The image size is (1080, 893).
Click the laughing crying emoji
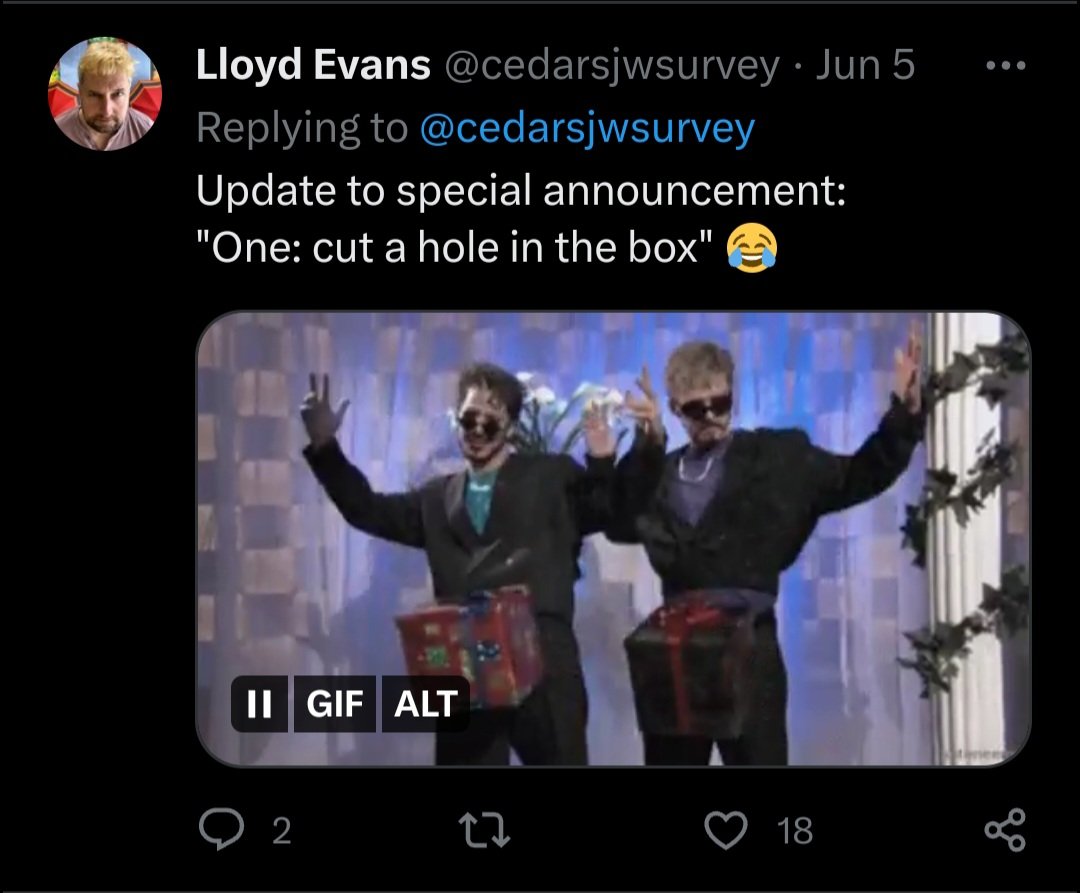(752, 248)
